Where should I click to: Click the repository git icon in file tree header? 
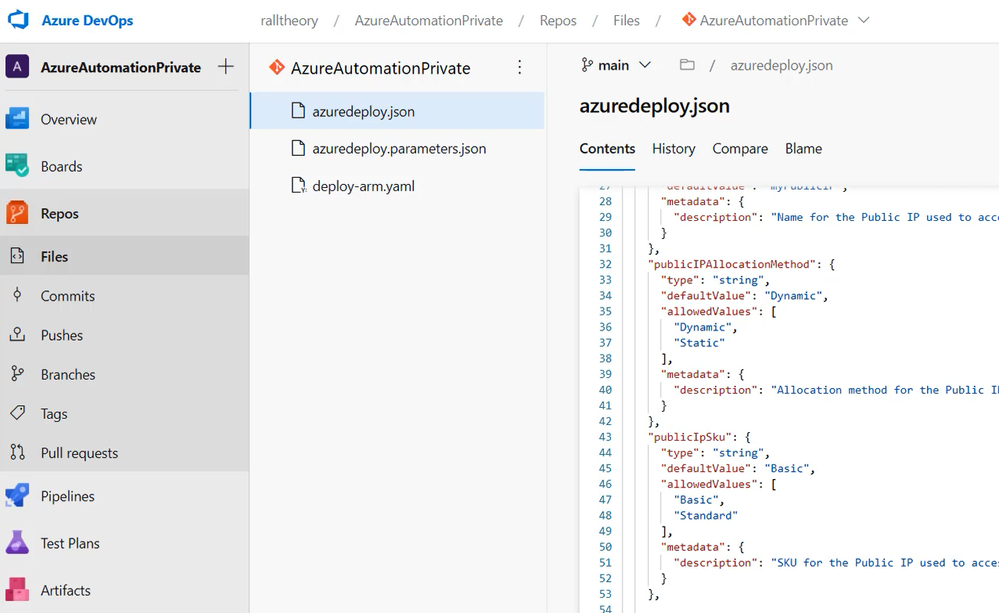[x=277, y=67]
